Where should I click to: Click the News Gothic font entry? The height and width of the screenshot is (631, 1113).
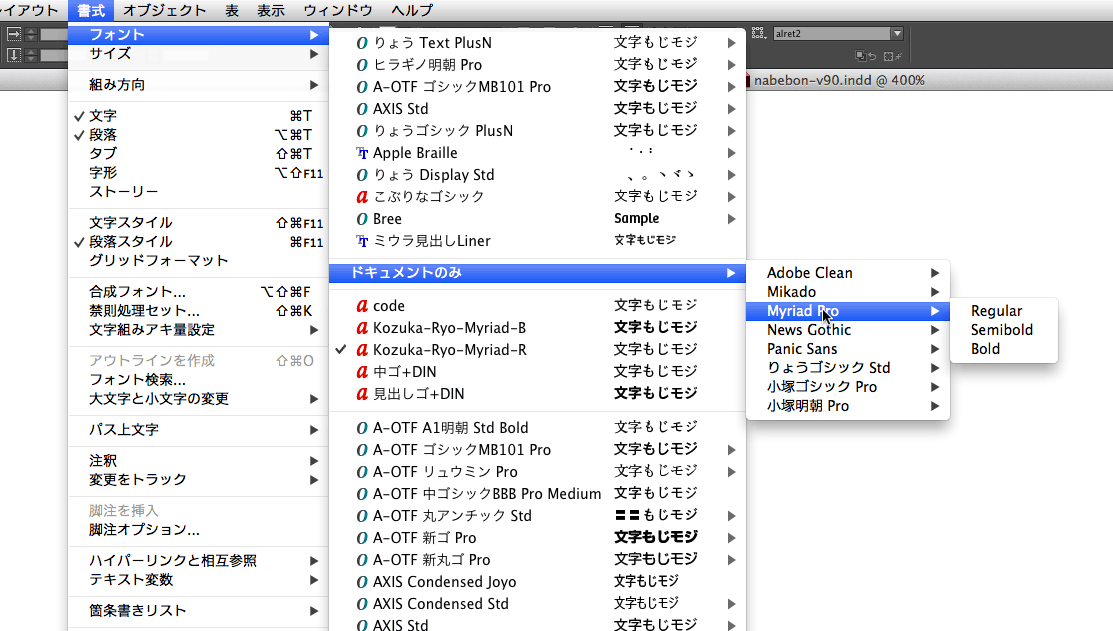(848, 330)
